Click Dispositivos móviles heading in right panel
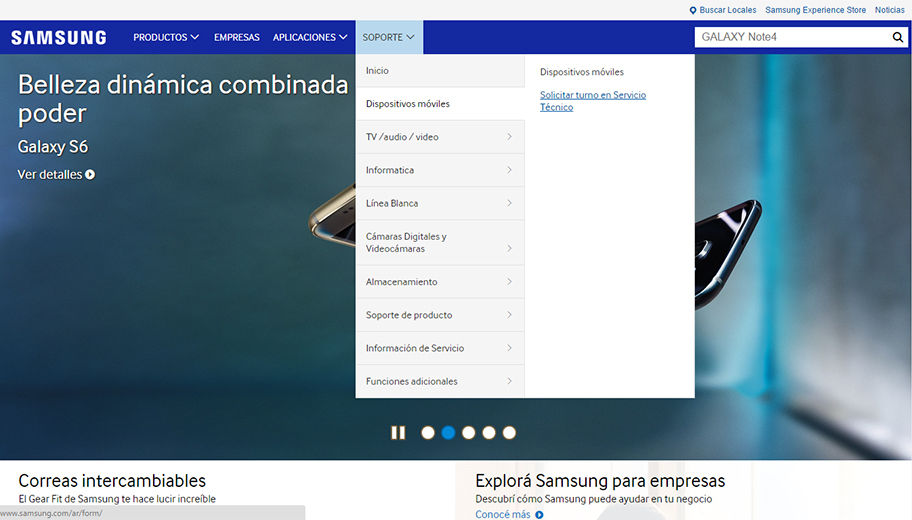912x520 pixels. coord(582,72)
